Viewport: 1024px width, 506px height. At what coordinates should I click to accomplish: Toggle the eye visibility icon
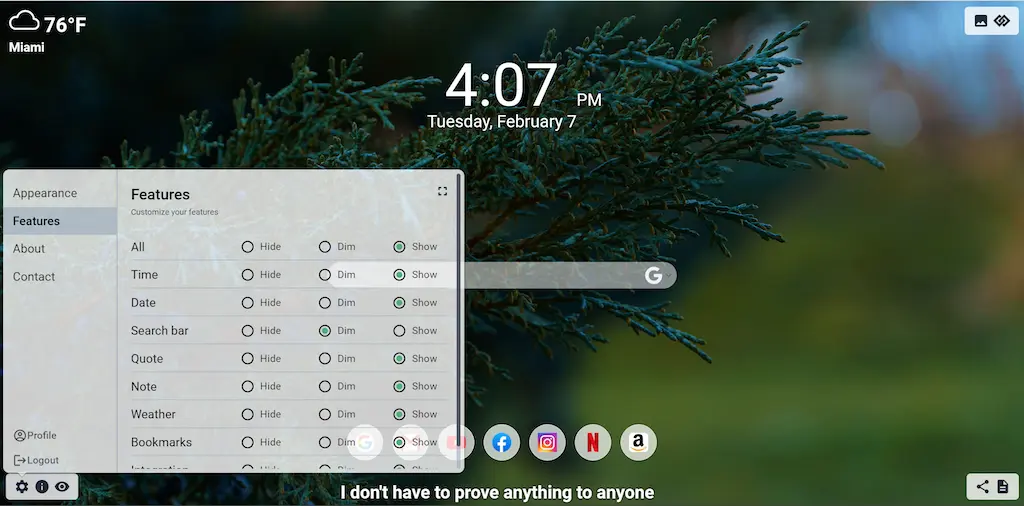point(62,487)
